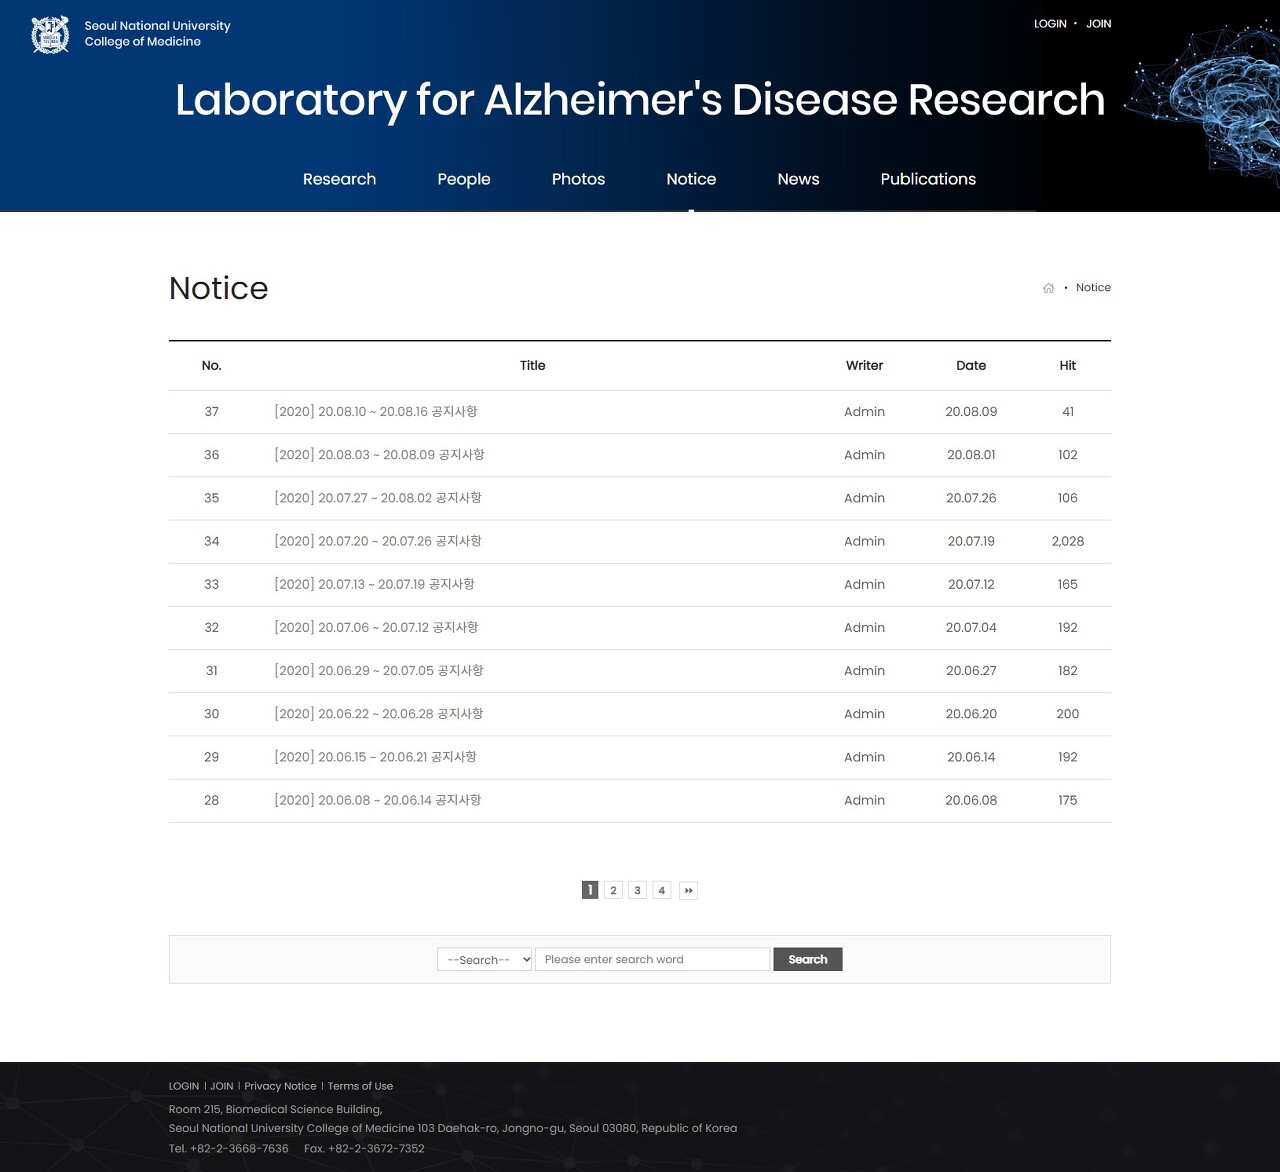Image resolution: width=1280 pixels, height=1172 pixels.
Task: Click the footer fax number text
Action: (x=364, y=1148)
